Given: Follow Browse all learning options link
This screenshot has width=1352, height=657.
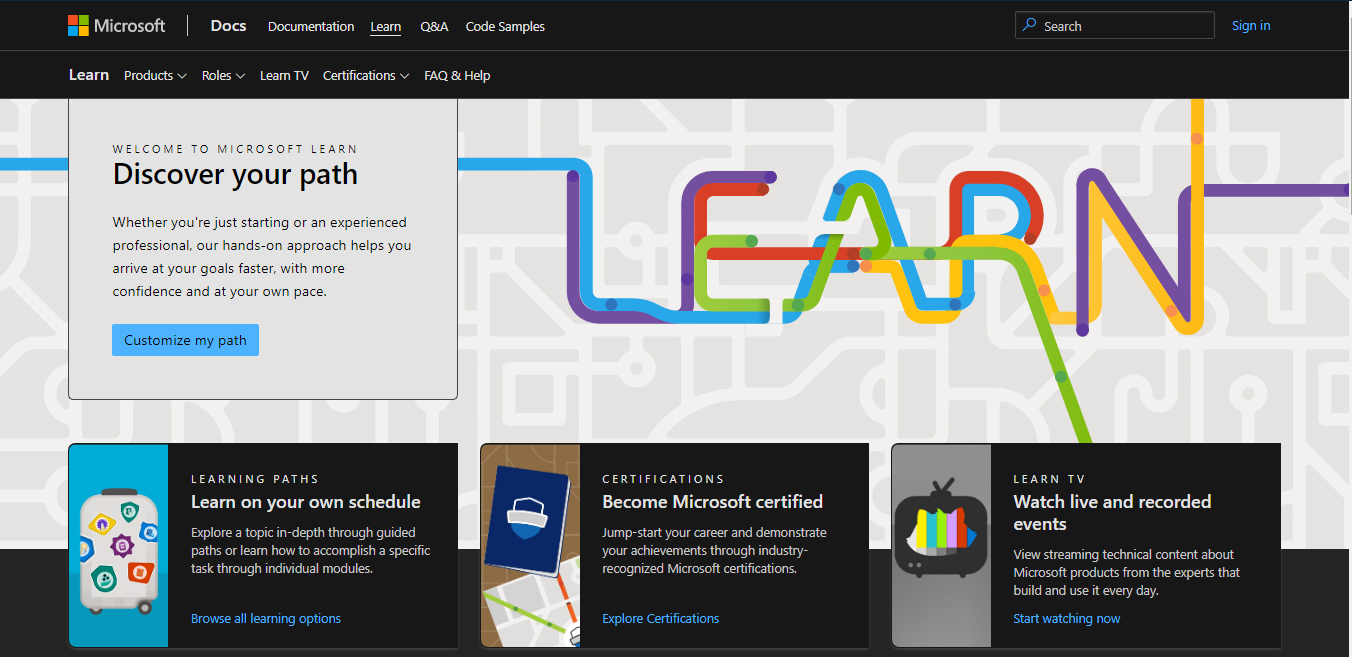Looking at the screenshot, I should click(266, 619).
